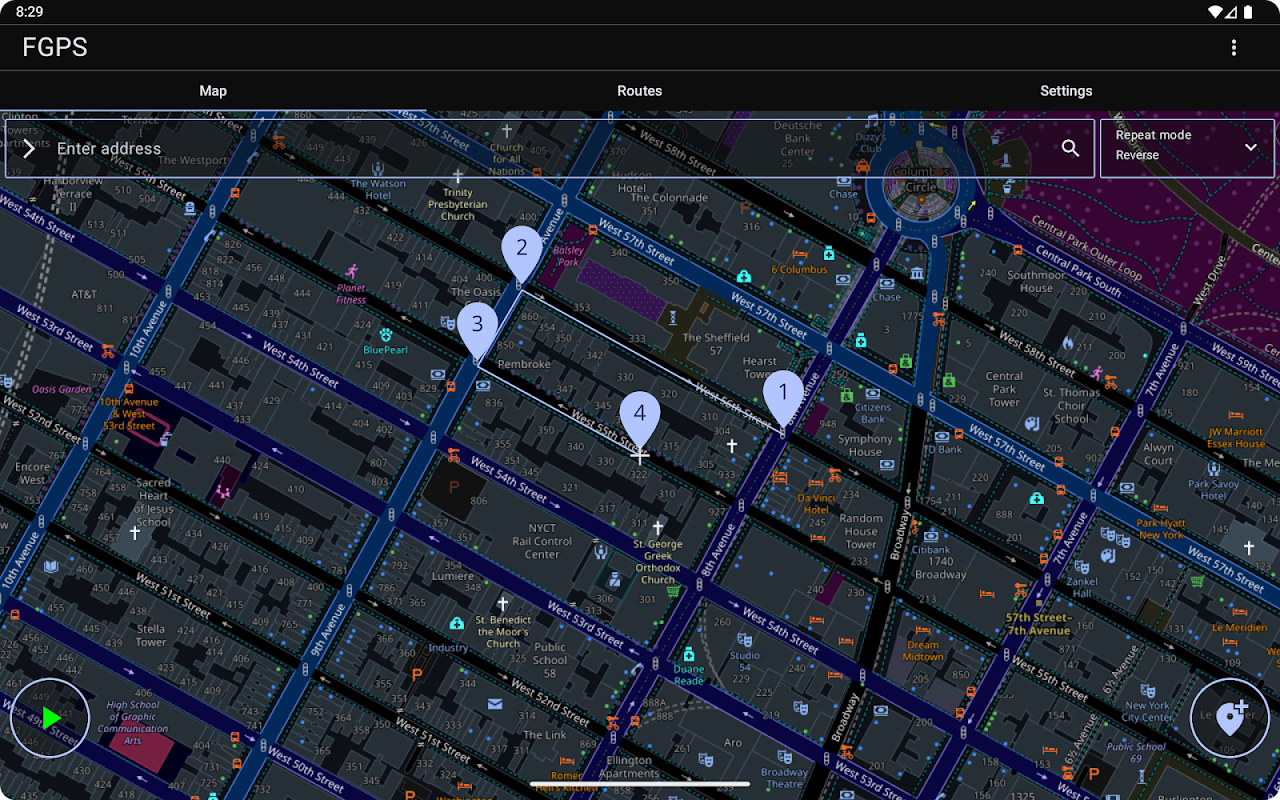
Task: Switch to the Routes tab
Action: point(640,91)
